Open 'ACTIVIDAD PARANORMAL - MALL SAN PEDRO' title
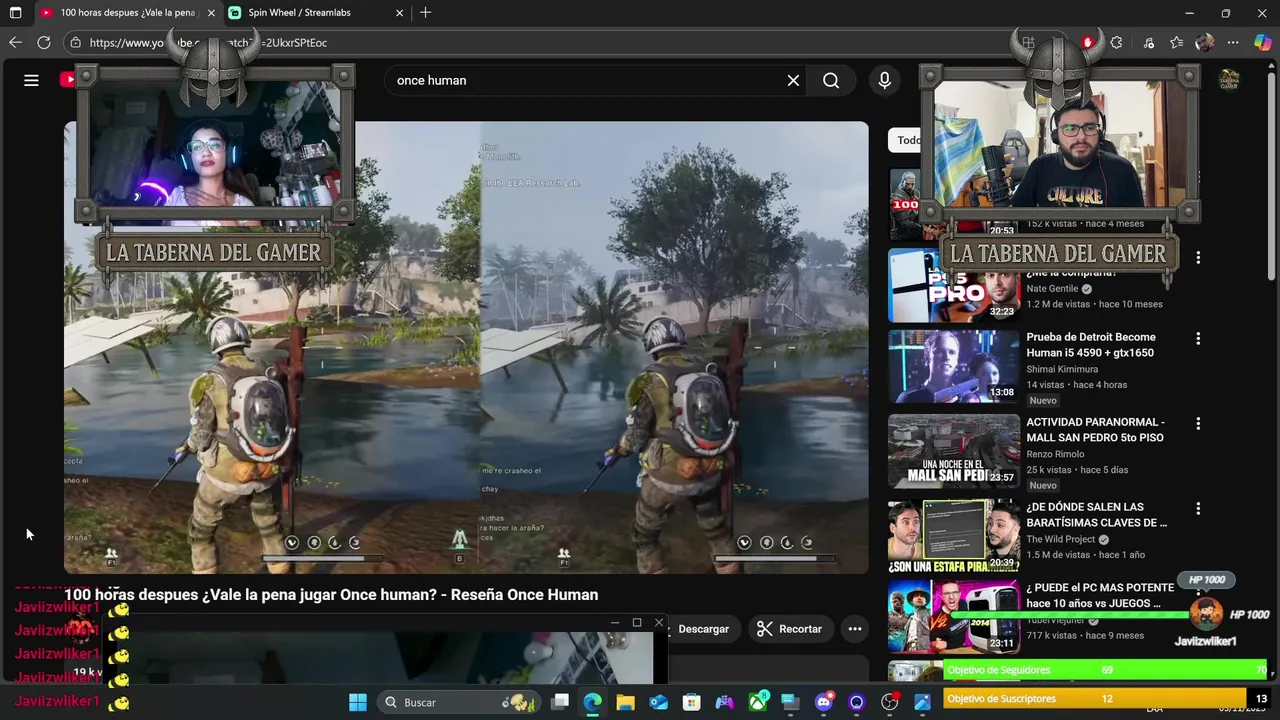This screenshot has width=1280, height=720. (x=1095, y=430)
